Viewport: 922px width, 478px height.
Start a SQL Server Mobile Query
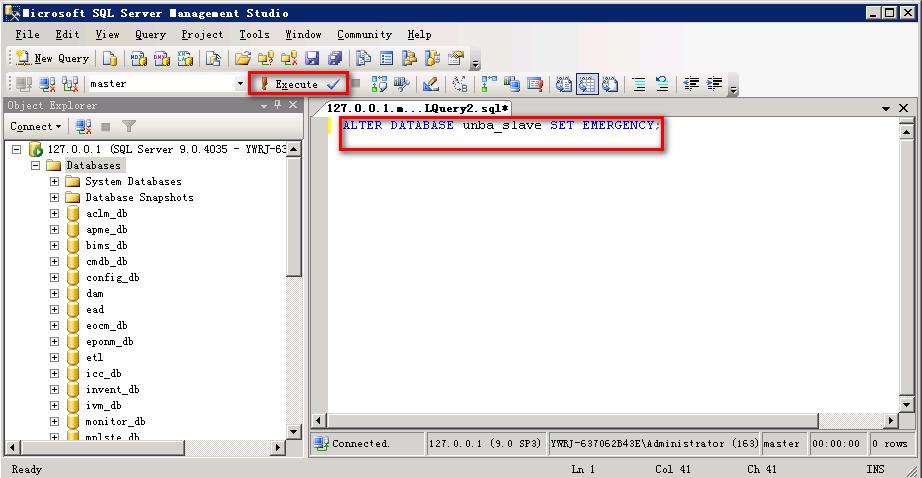[213, 58]
